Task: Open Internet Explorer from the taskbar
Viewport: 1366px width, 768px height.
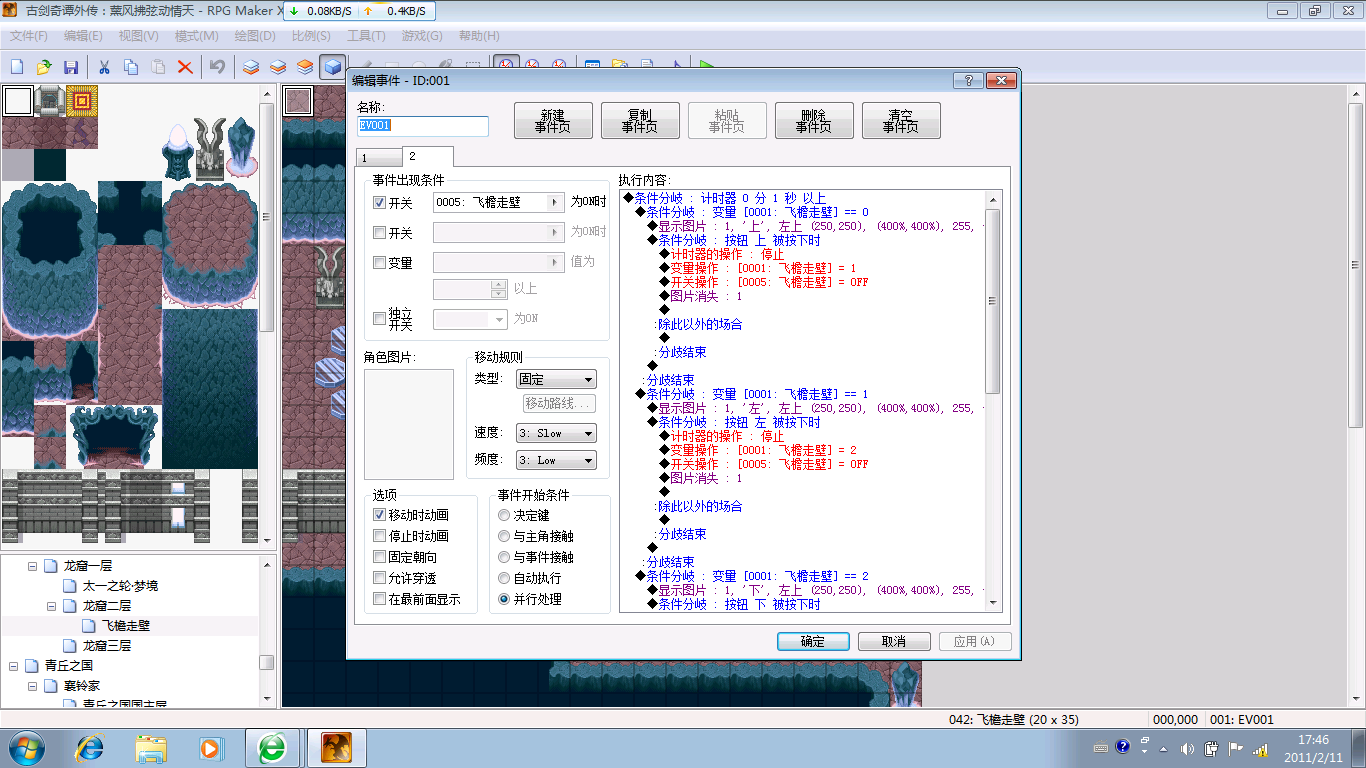Action: pos(90,747)
